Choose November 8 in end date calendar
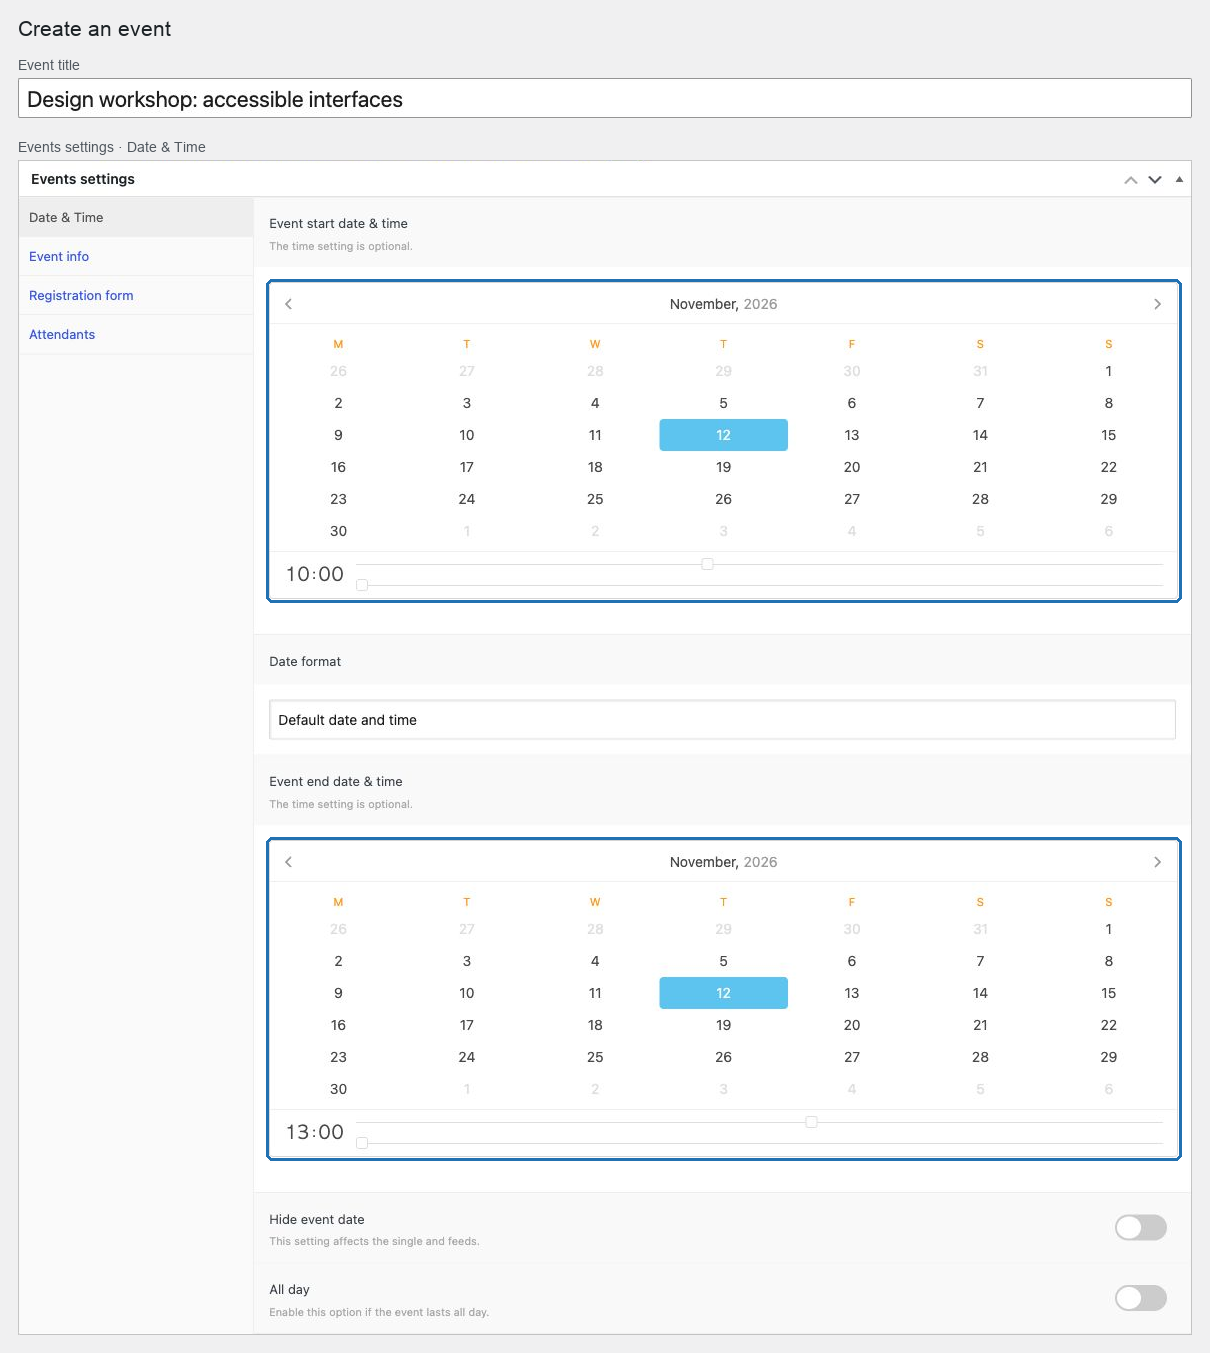Screen dimensions: 1210x1353 [1108, 961]
